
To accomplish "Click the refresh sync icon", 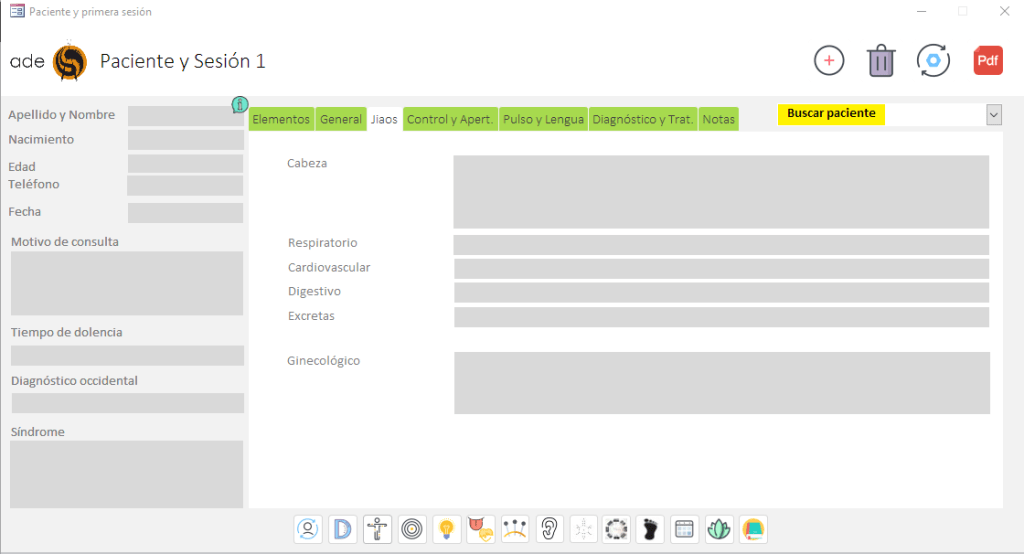I will tap(933, 61).
